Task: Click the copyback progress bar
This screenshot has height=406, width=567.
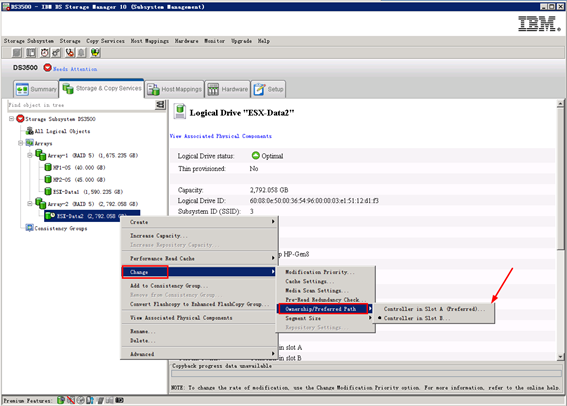Action: click(367, 374)
